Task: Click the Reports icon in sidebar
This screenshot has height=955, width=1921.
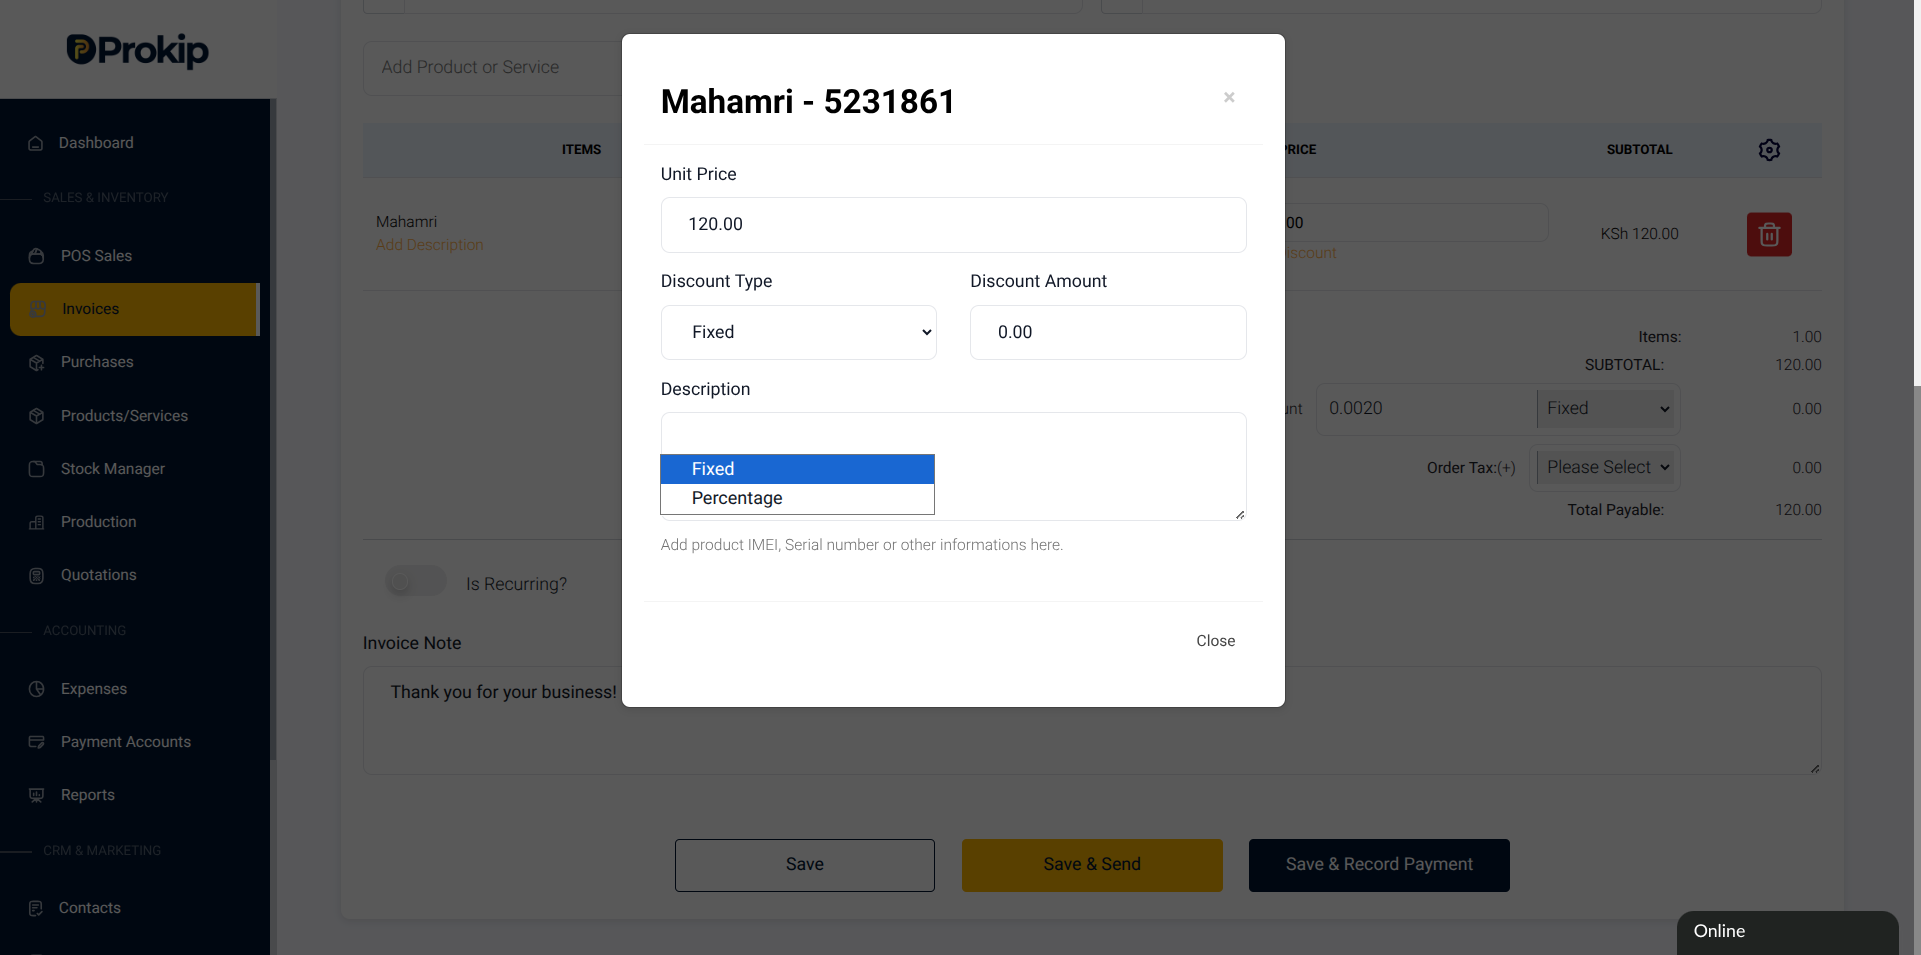Action: tap(37, 795)
